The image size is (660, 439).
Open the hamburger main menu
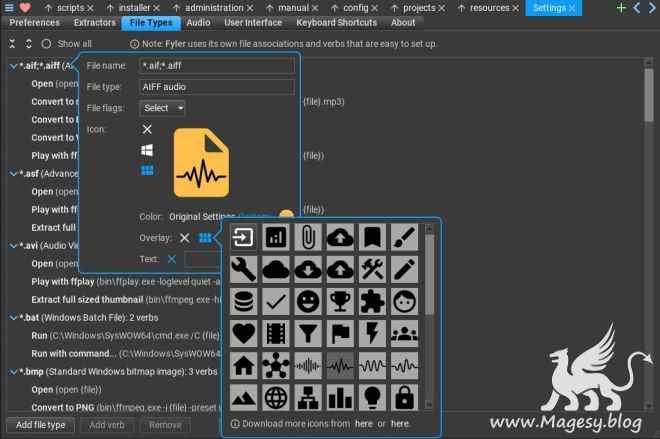9,8
